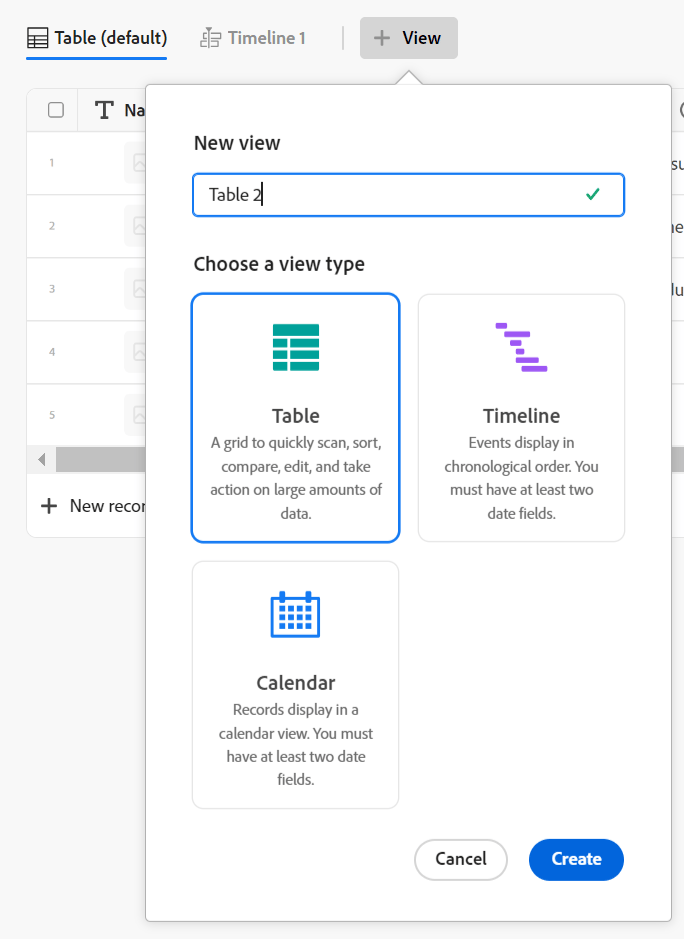
Task: Toggle the select-all checkbox in table header
Action: 56,110
